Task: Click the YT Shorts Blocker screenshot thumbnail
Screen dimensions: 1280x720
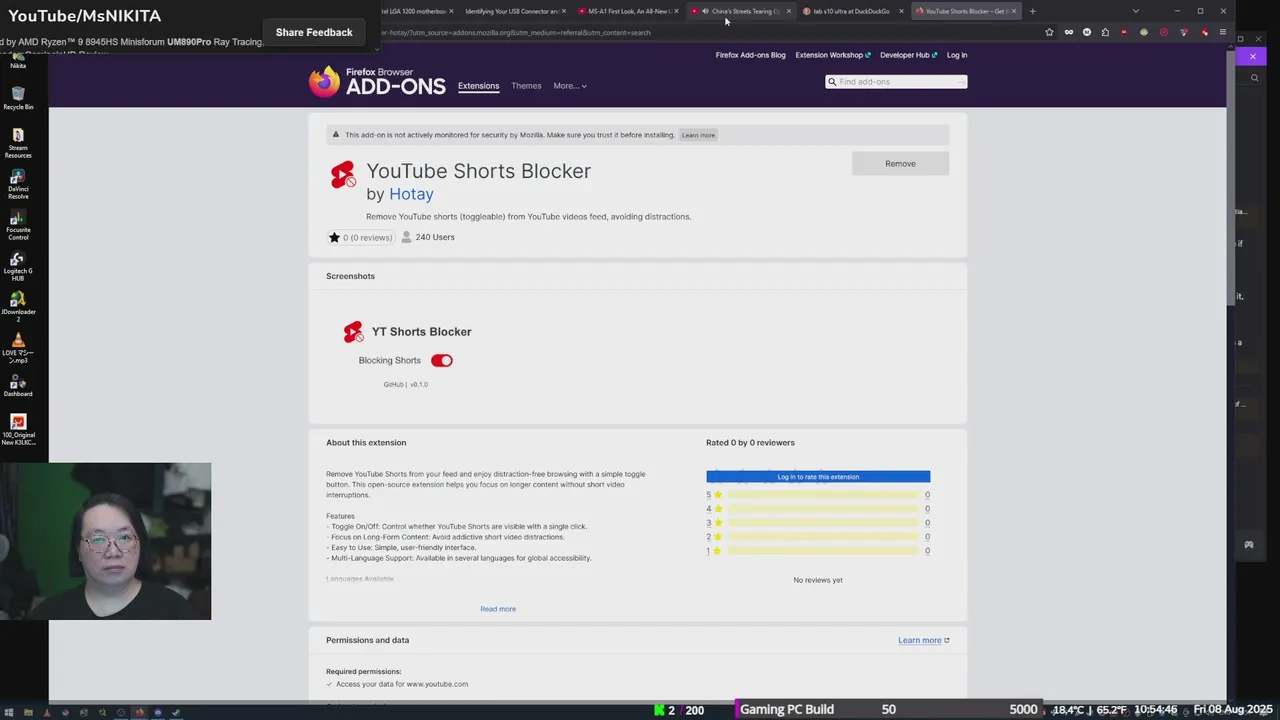Action: click(x=407, y=356)
